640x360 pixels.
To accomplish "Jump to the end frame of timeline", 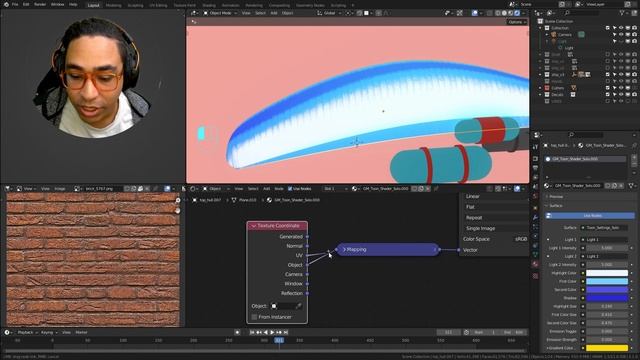I will [x=286, y=333].
